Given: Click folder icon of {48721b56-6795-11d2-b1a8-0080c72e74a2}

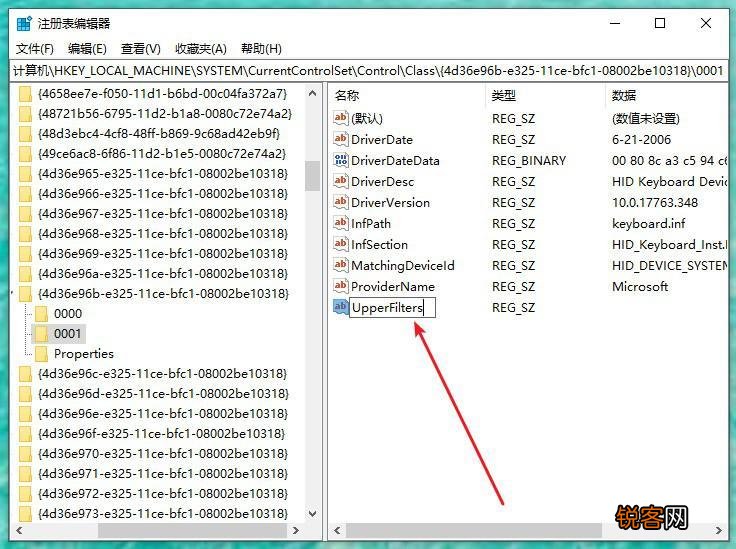Looking at the screenshot, I should [26, 114].
